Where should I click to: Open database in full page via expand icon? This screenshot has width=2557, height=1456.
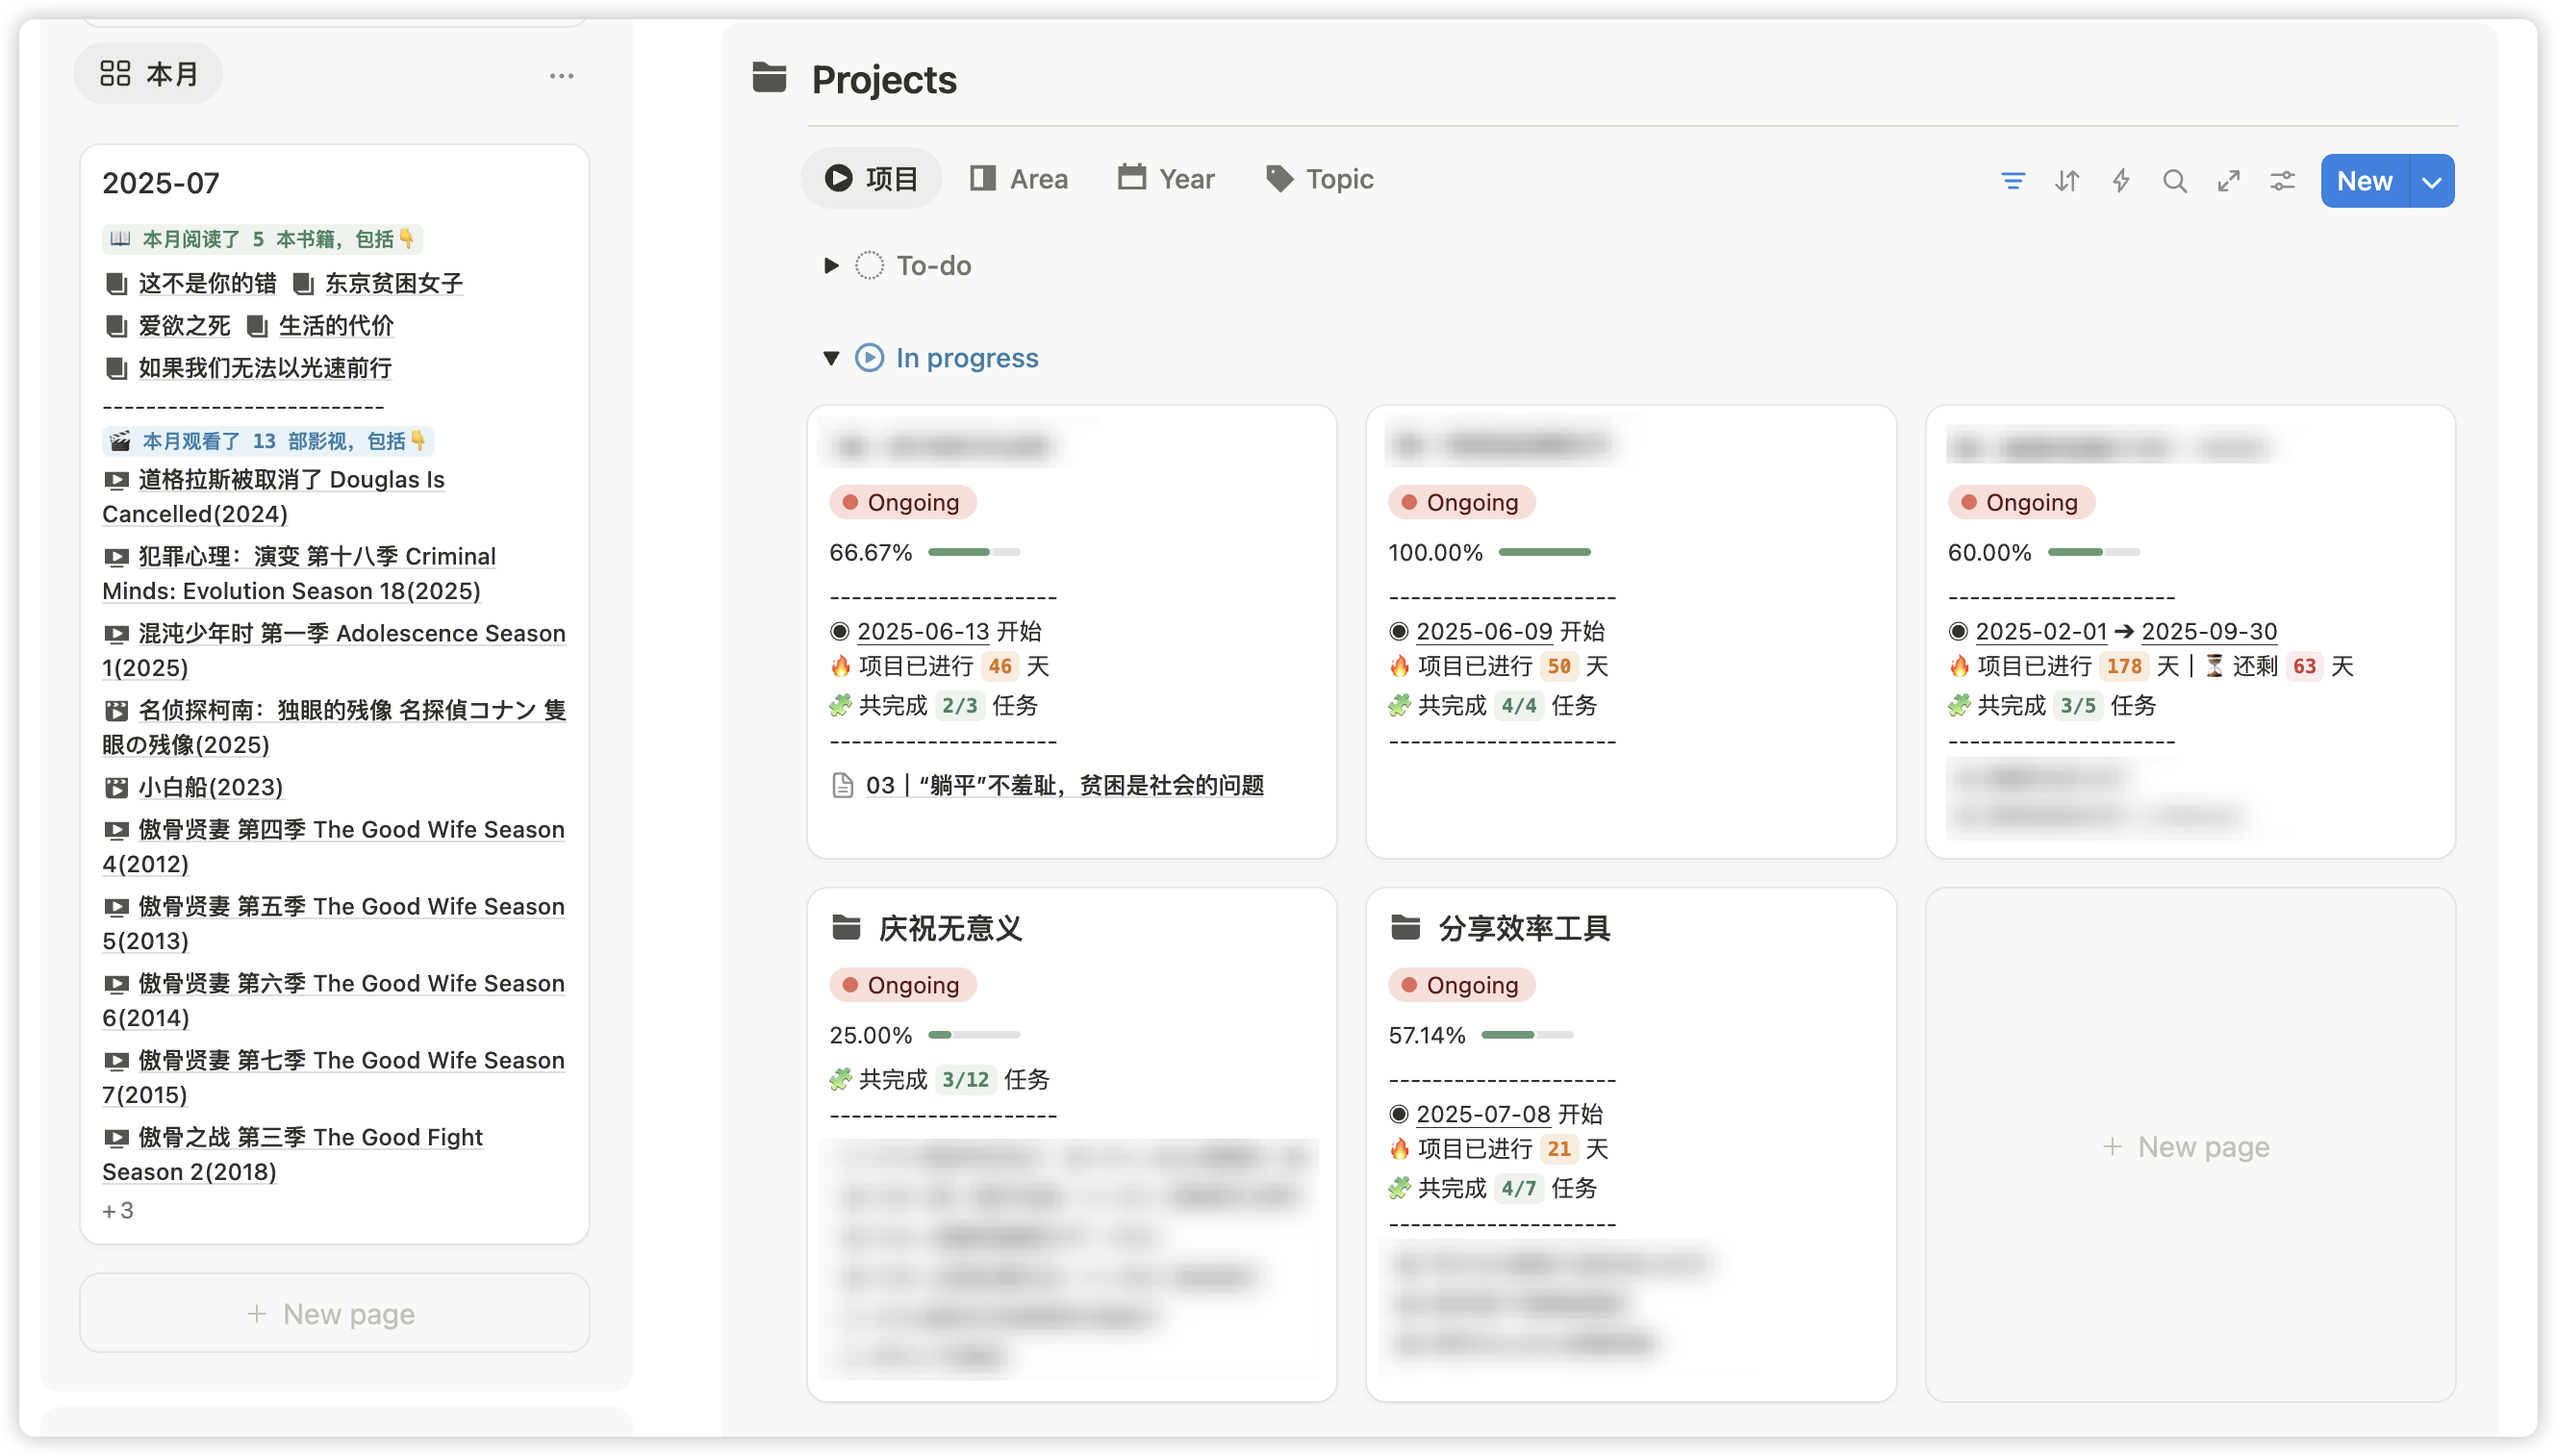(x=2228, y=181)
